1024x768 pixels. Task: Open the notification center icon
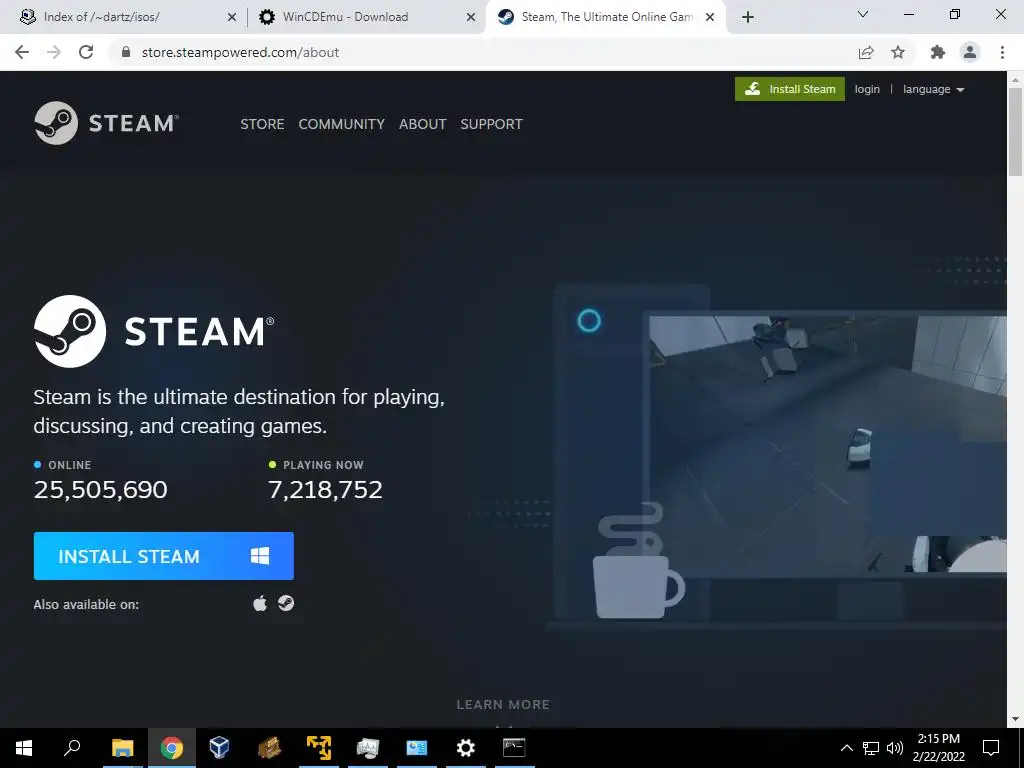tap(991, 748)
